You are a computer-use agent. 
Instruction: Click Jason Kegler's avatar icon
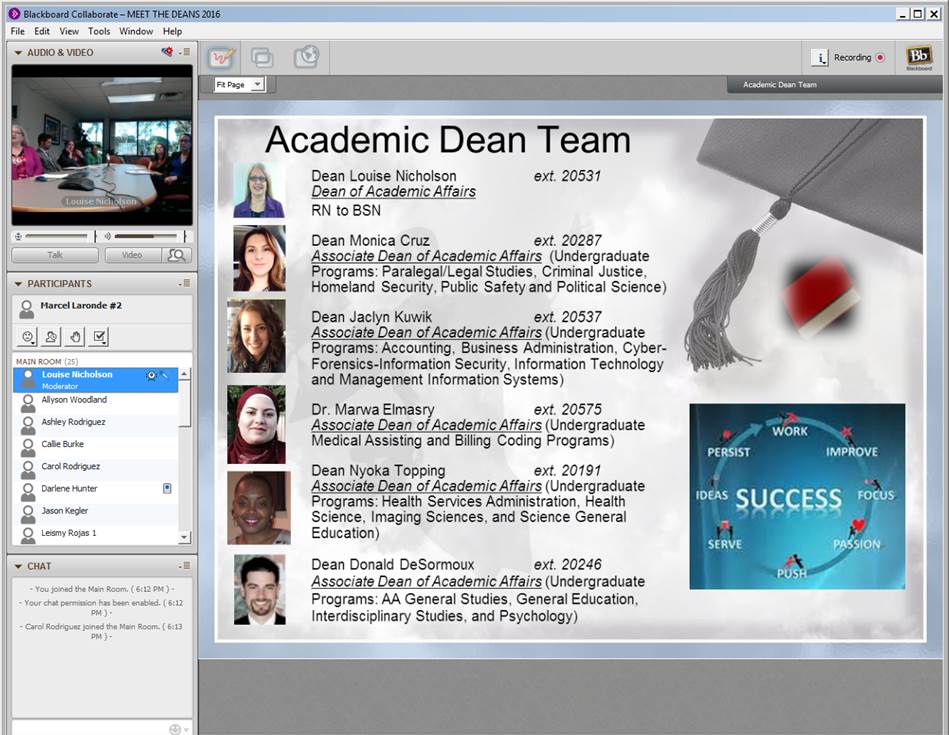click(x=28, y=513)
